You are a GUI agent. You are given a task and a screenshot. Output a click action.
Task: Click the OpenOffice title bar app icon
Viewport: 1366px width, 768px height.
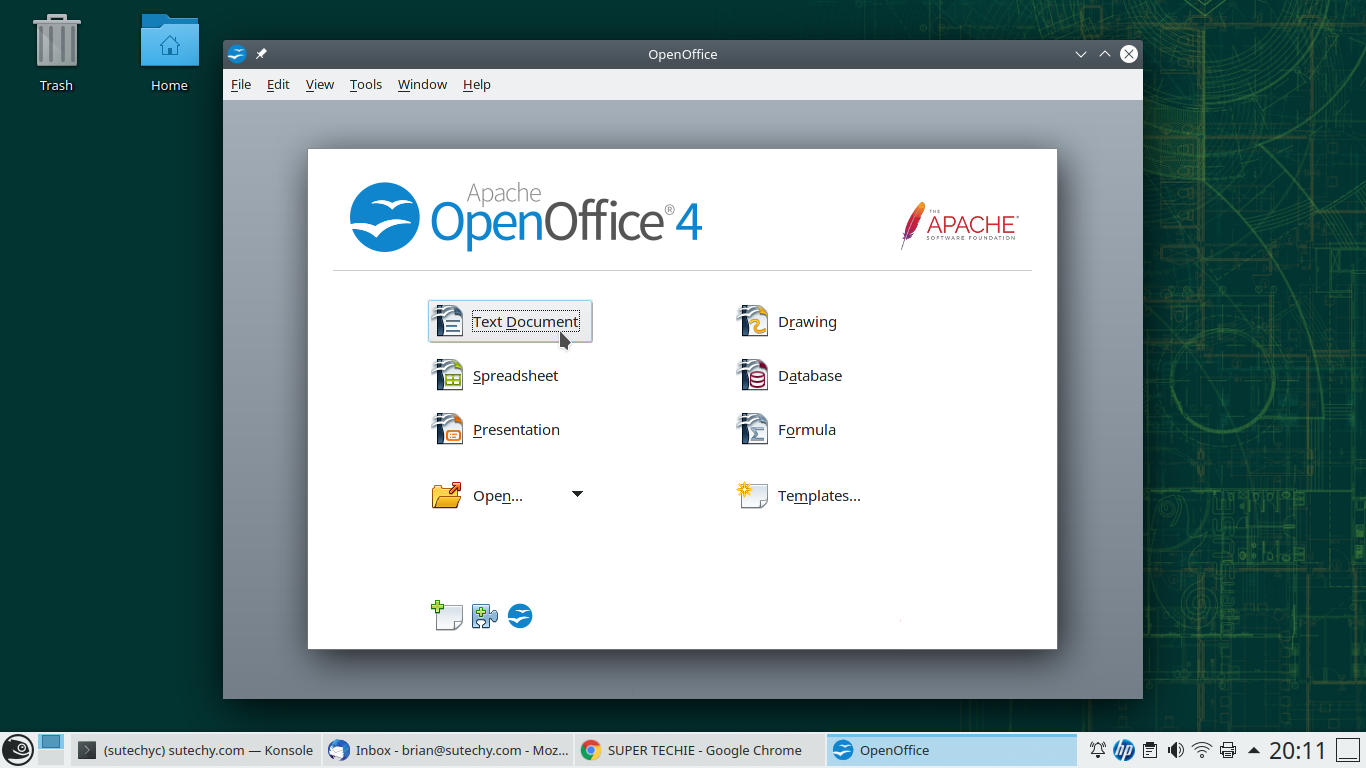pos(237,54)
